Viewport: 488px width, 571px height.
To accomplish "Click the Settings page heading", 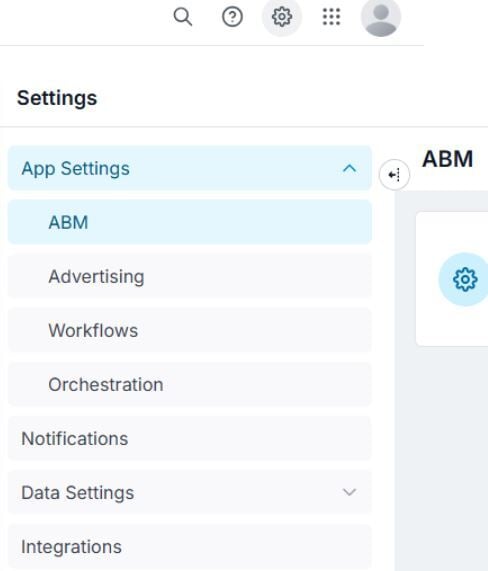I will [57, 98].
